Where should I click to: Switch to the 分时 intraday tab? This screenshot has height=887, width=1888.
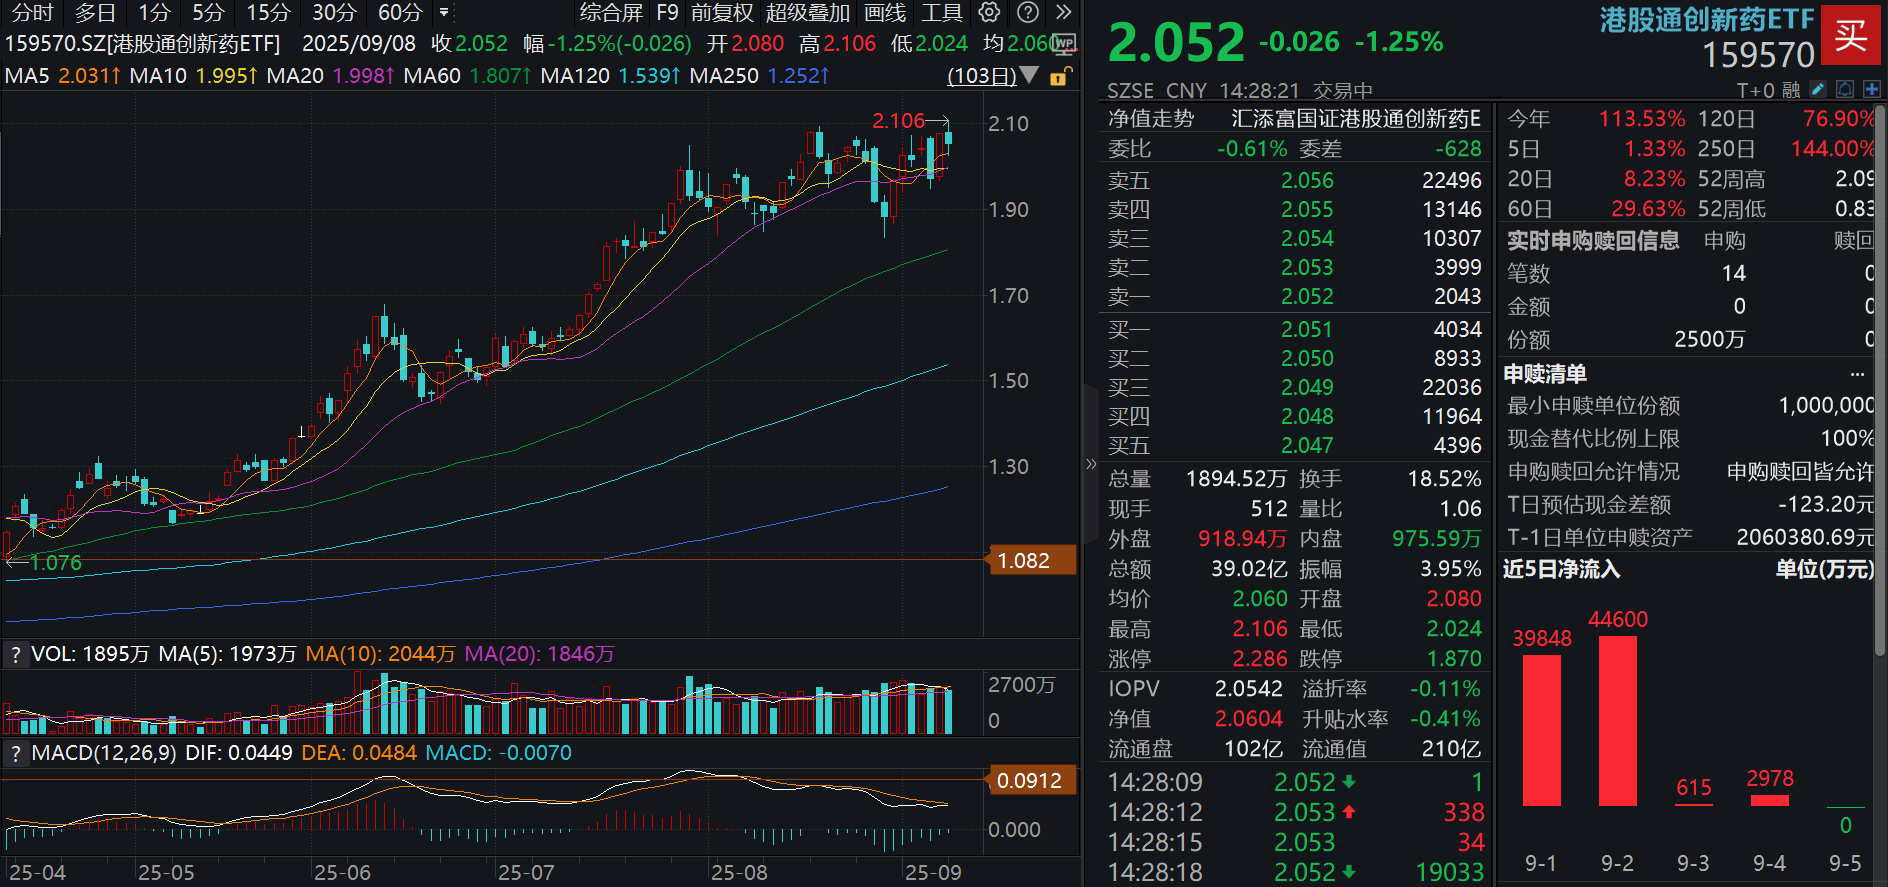pyautogui.click(x=32, y=13)
